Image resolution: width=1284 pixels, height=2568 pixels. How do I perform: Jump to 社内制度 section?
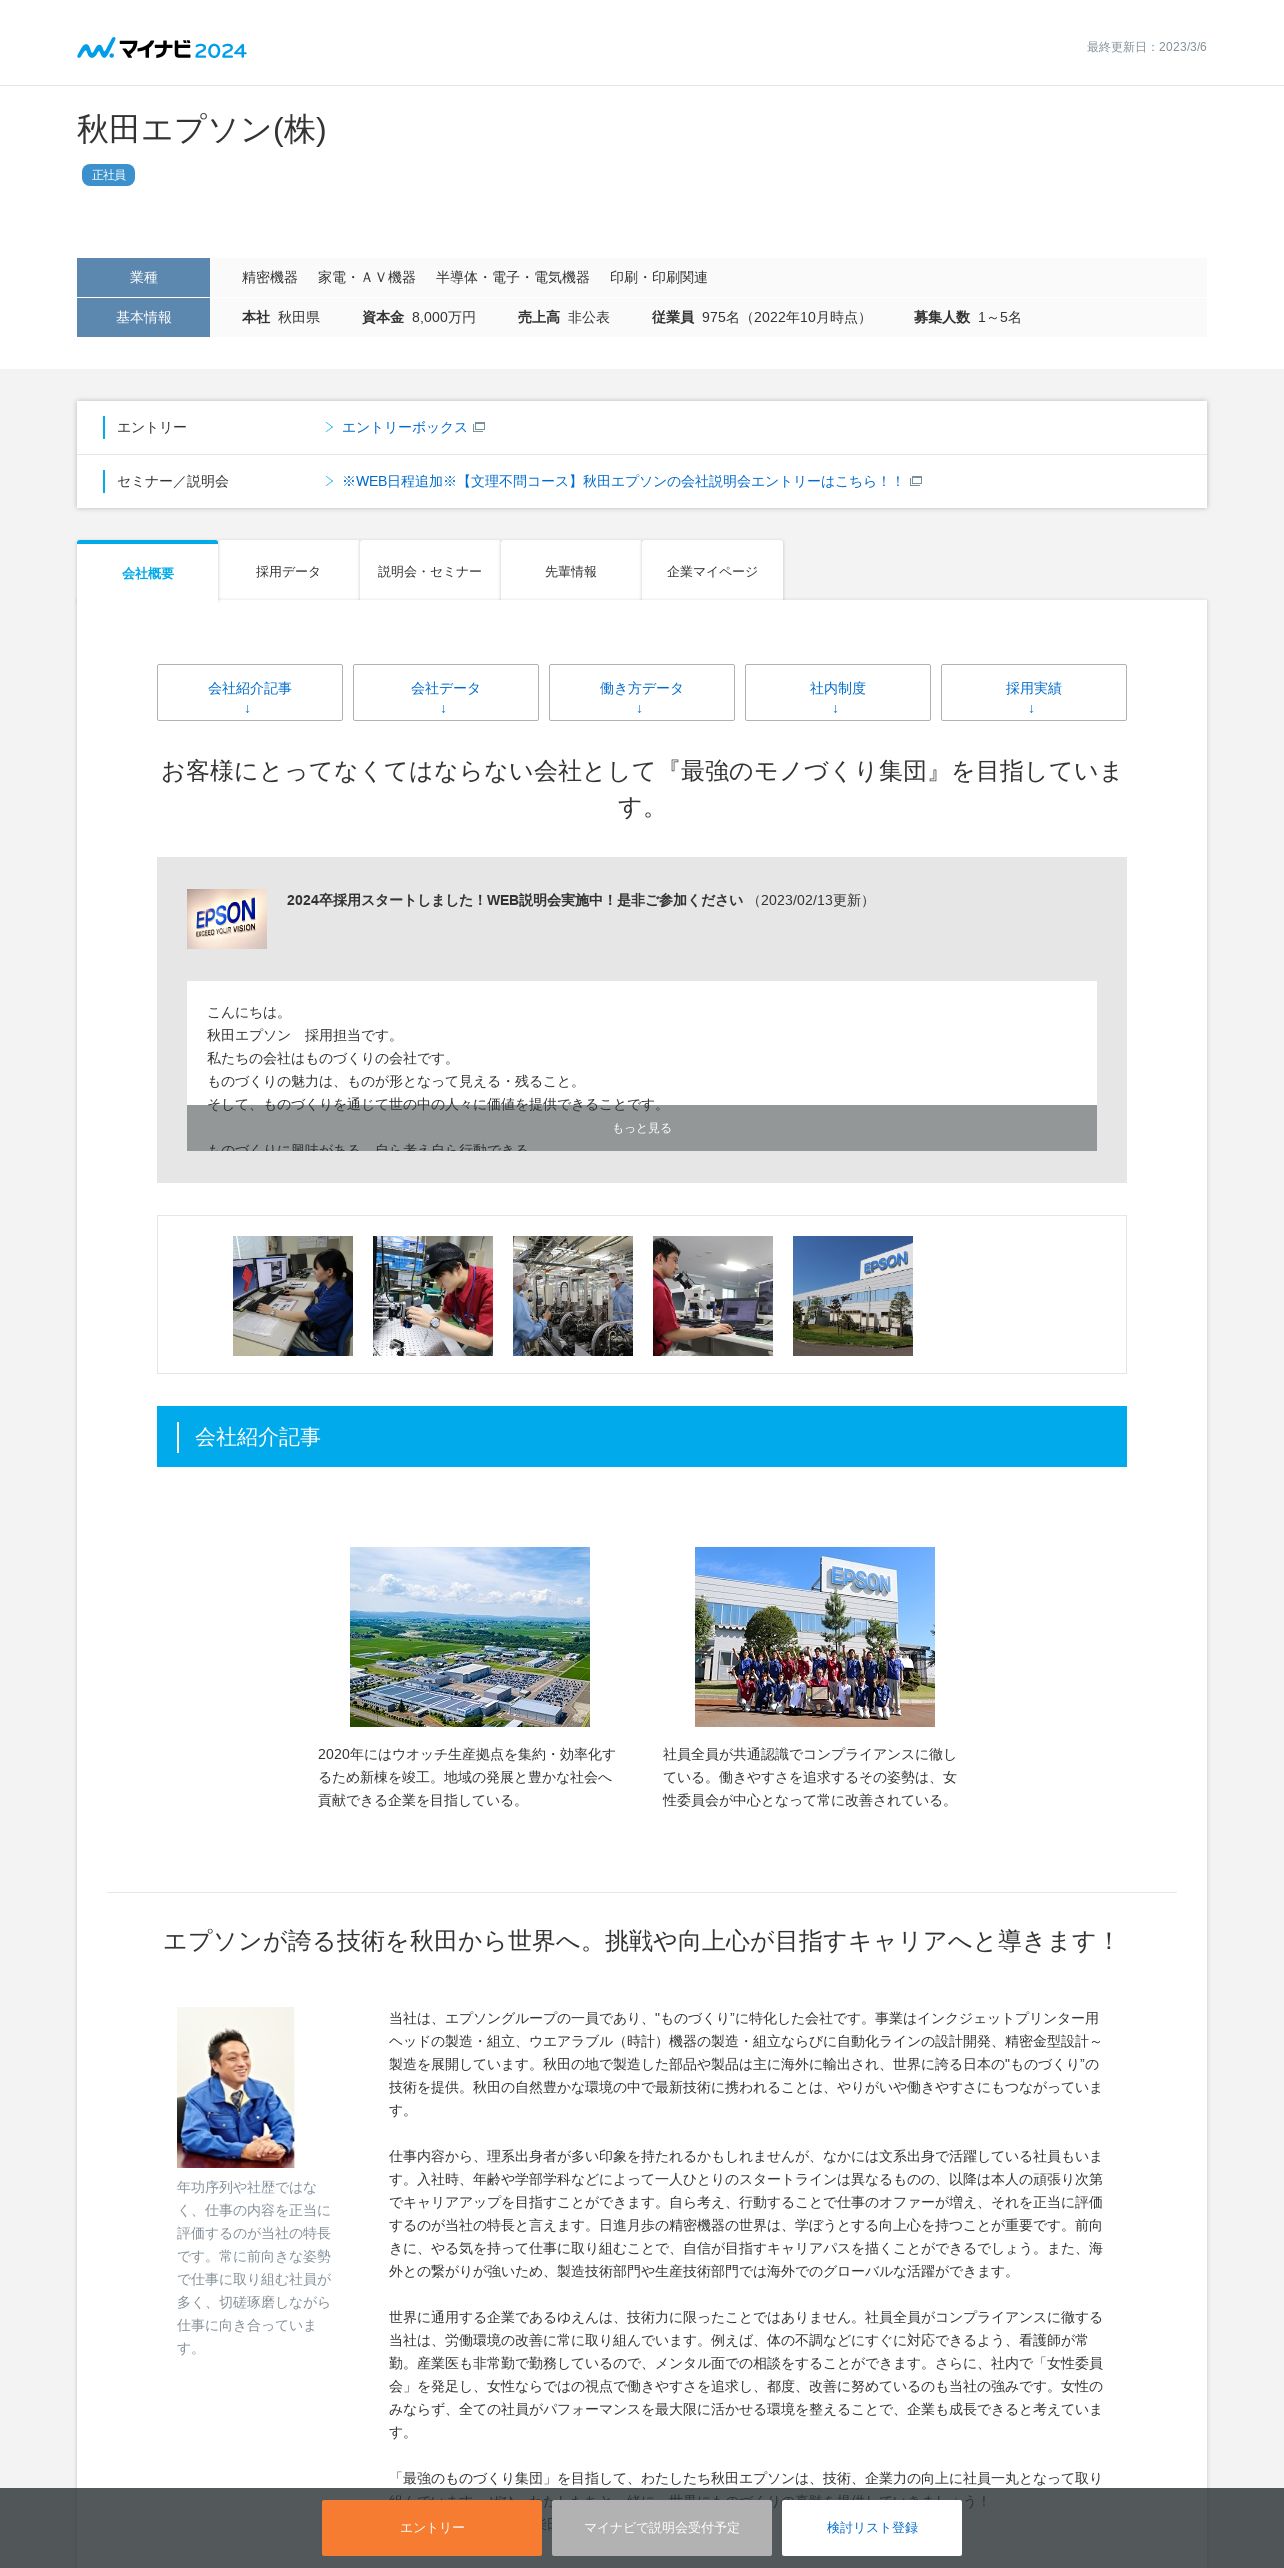(x=838, y=692)
